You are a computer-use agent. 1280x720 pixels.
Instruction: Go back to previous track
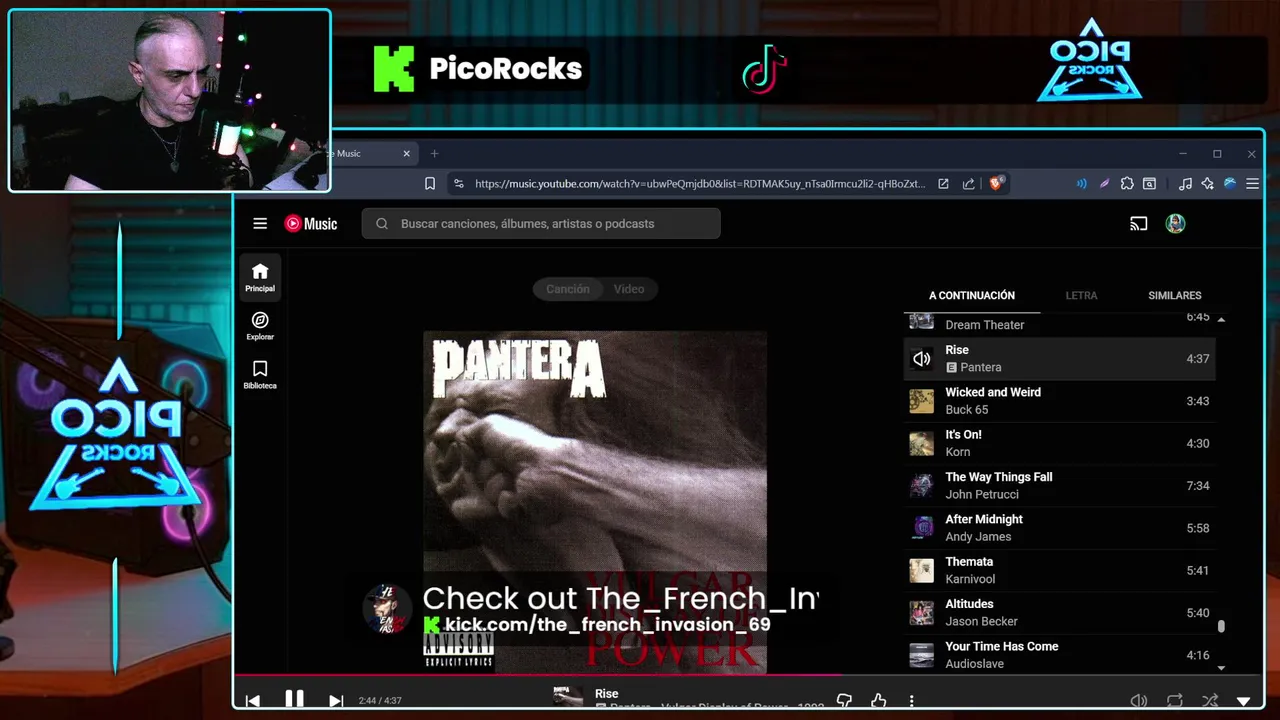[252, 701]
